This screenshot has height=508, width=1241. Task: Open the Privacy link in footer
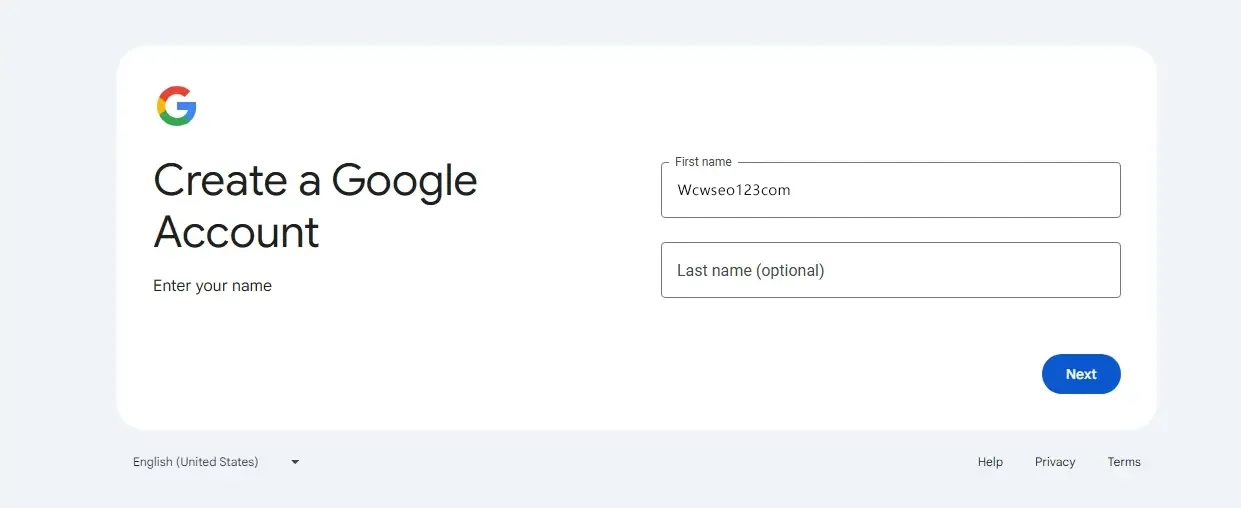[x=1055, y=462]
